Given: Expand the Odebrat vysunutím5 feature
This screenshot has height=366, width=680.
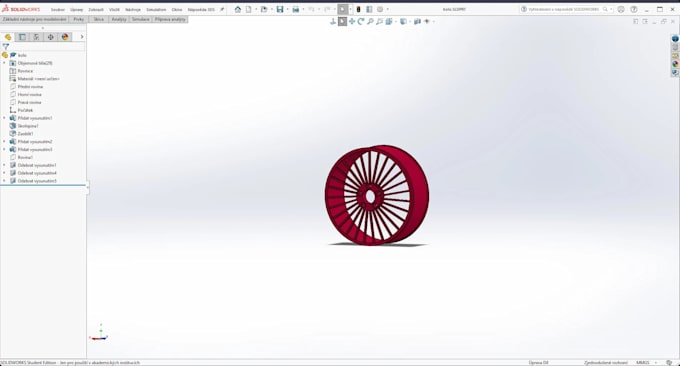Looking at the screenshot, I should [4, 181].
